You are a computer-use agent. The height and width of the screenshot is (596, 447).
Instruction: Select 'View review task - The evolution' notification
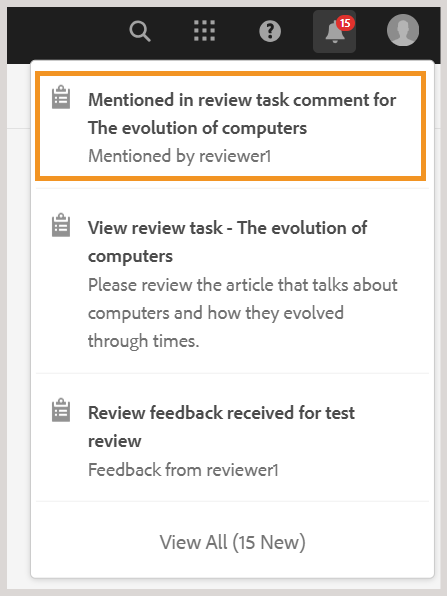tap(232, 281)
